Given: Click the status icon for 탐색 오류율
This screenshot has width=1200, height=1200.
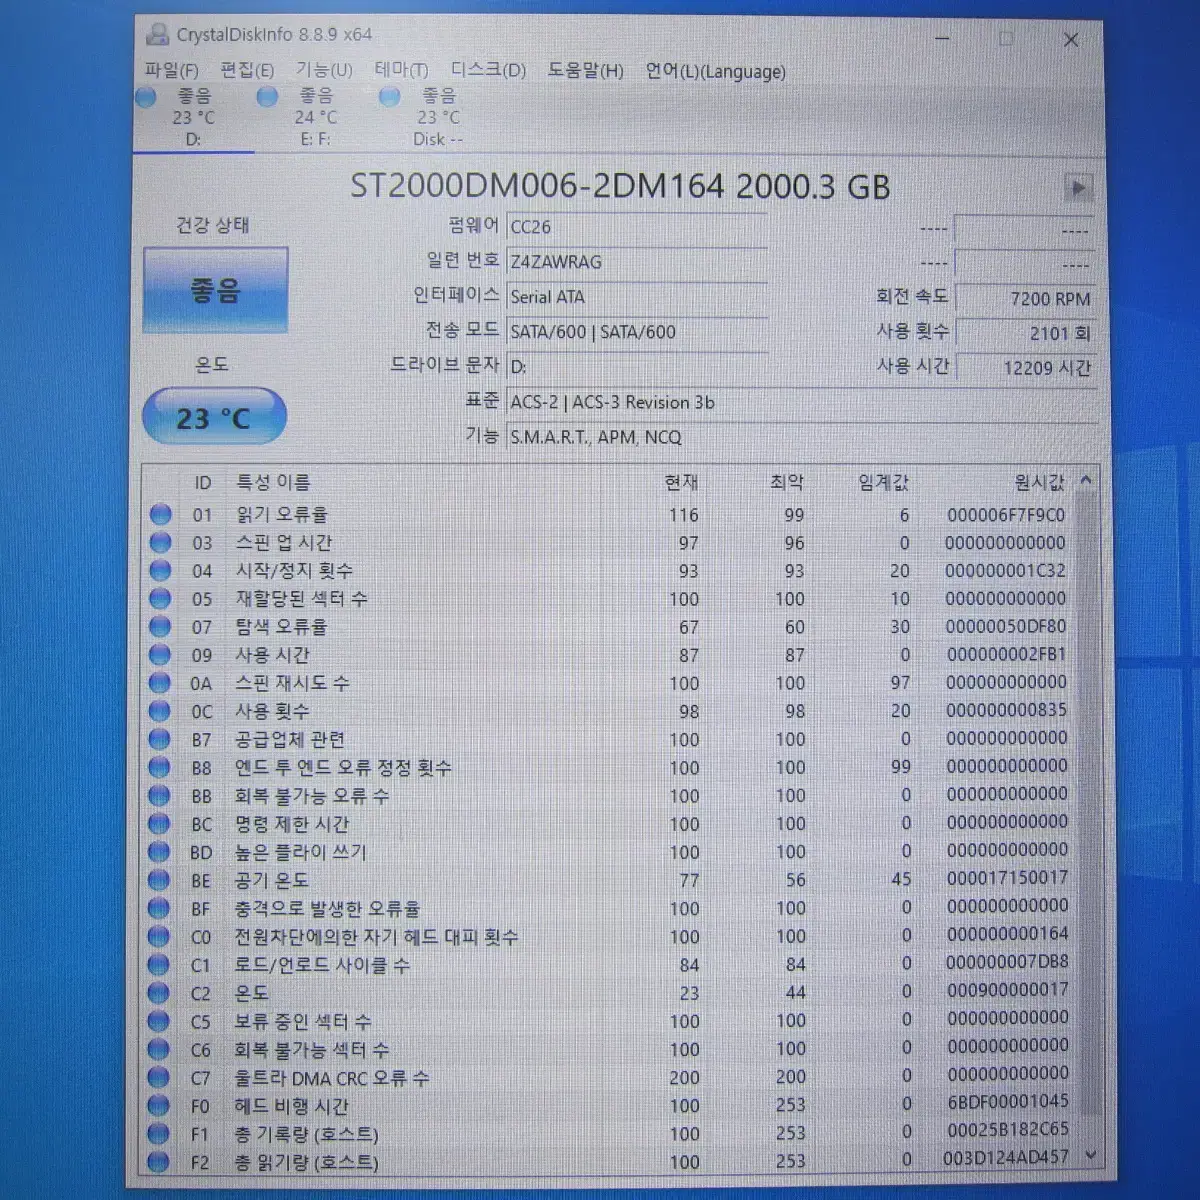Looking at the screenshot, I should 160,626.
